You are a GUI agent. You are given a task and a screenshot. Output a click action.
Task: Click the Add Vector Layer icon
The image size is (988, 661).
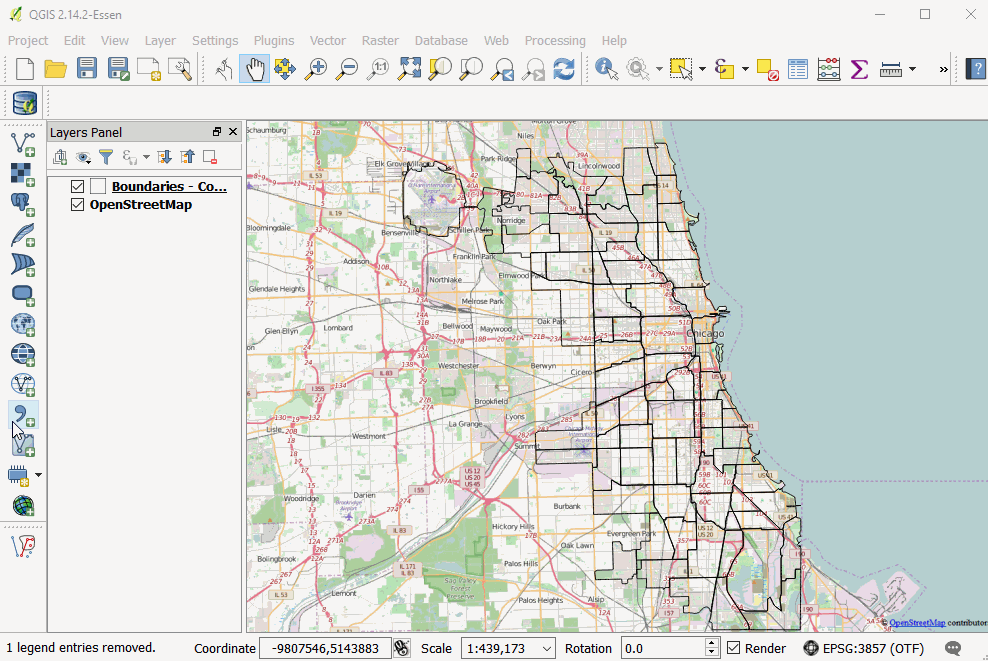pyautogui.click(x=23, y=144)
